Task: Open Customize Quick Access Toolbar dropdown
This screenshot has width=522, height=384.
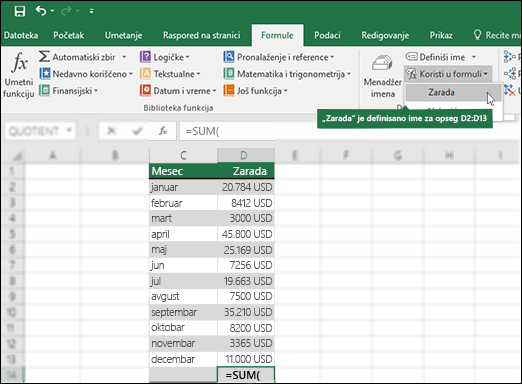Action: point(91,11)
